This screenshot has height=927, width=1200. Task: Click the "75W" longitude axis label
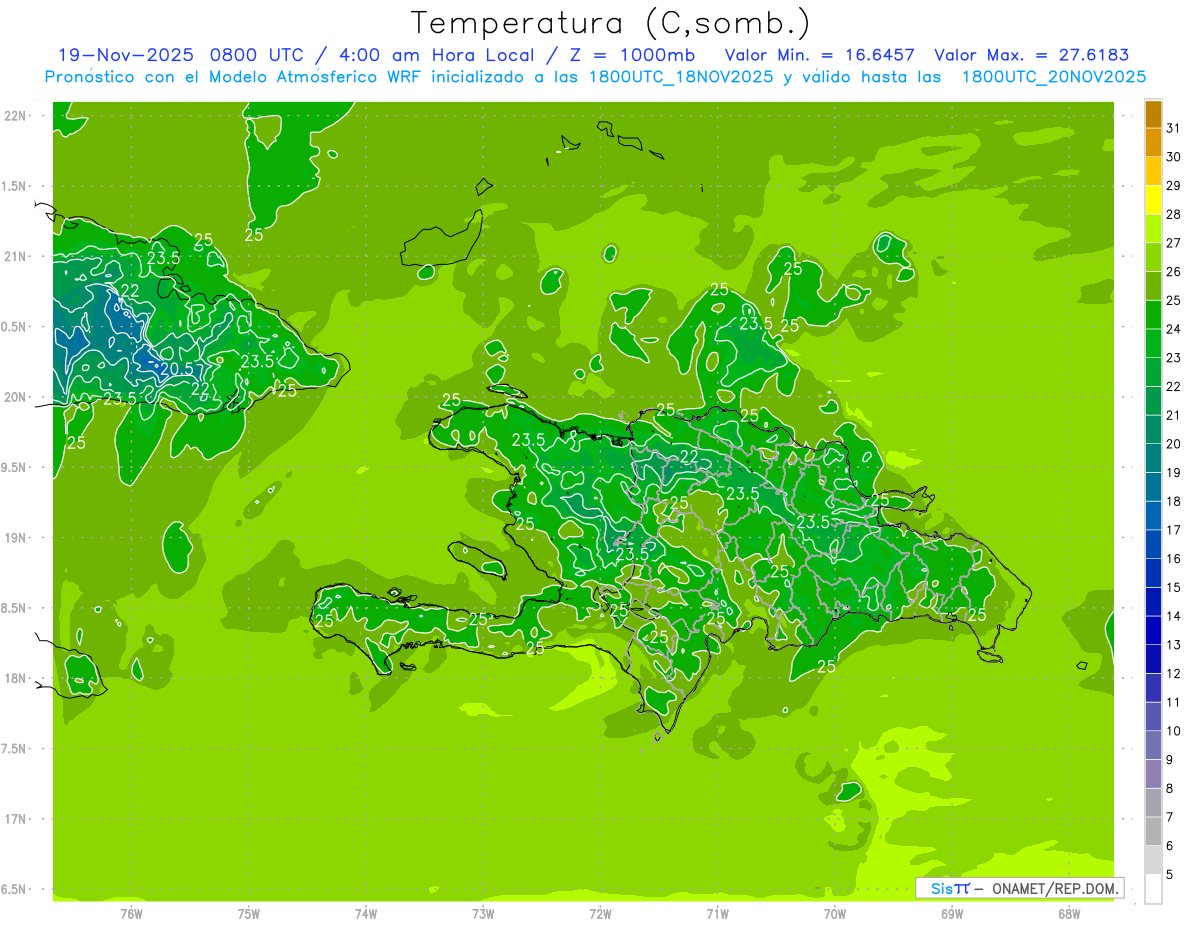click(x=249, y=913)
